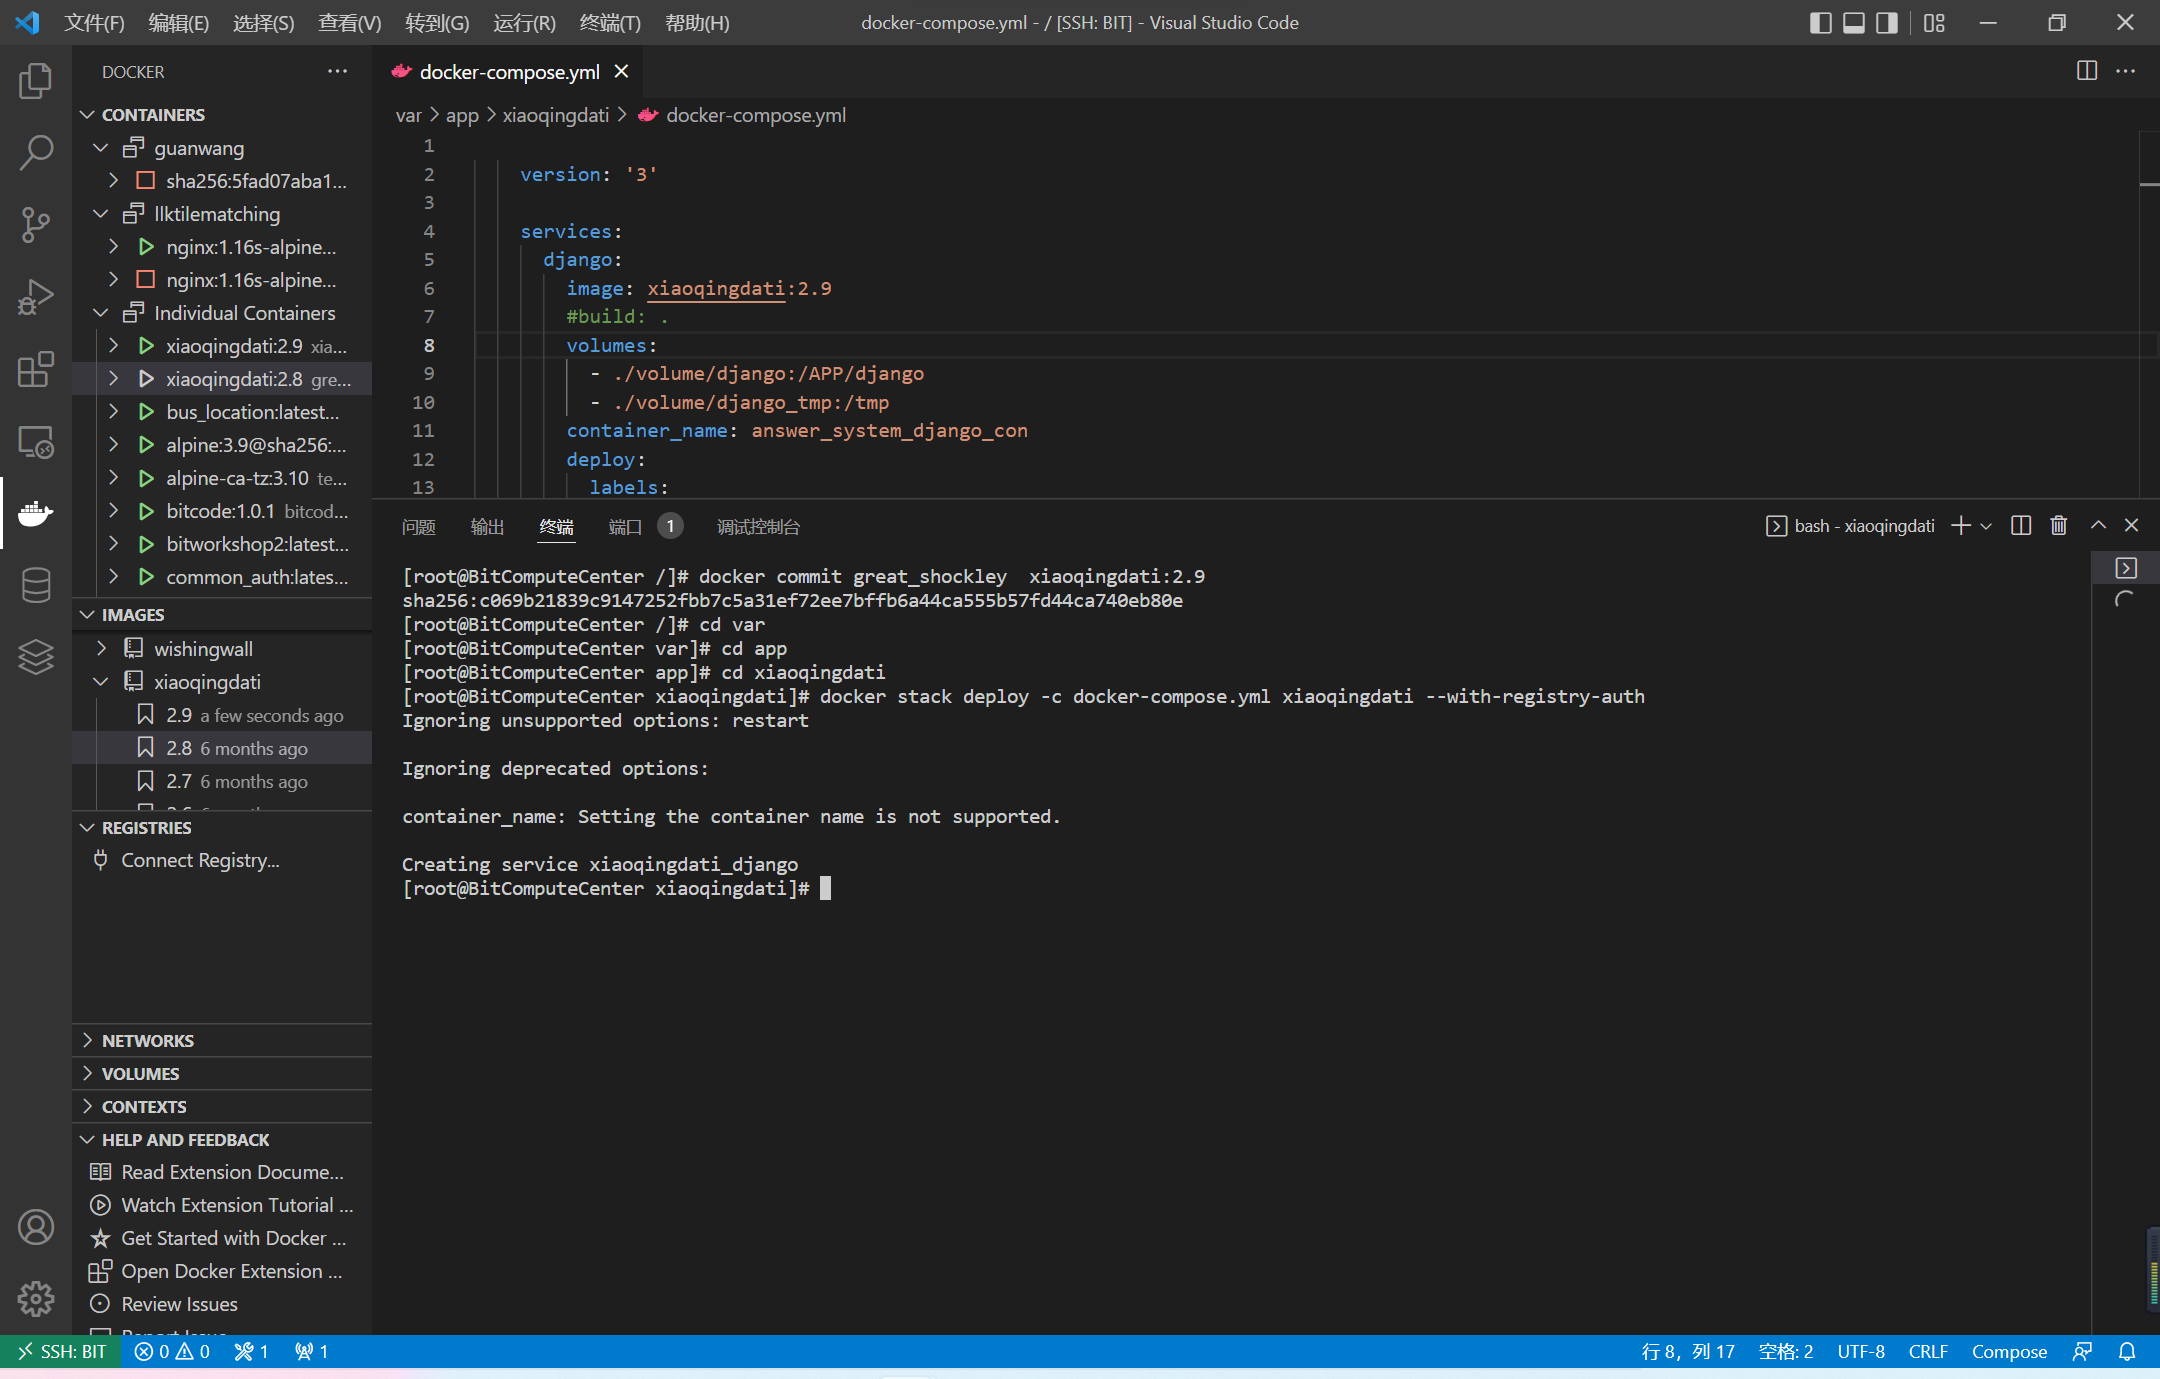The width and height of the screenshot is (2160, 1379).
Task: Change language mode Compose
Action: [x=2009, y=1351]
